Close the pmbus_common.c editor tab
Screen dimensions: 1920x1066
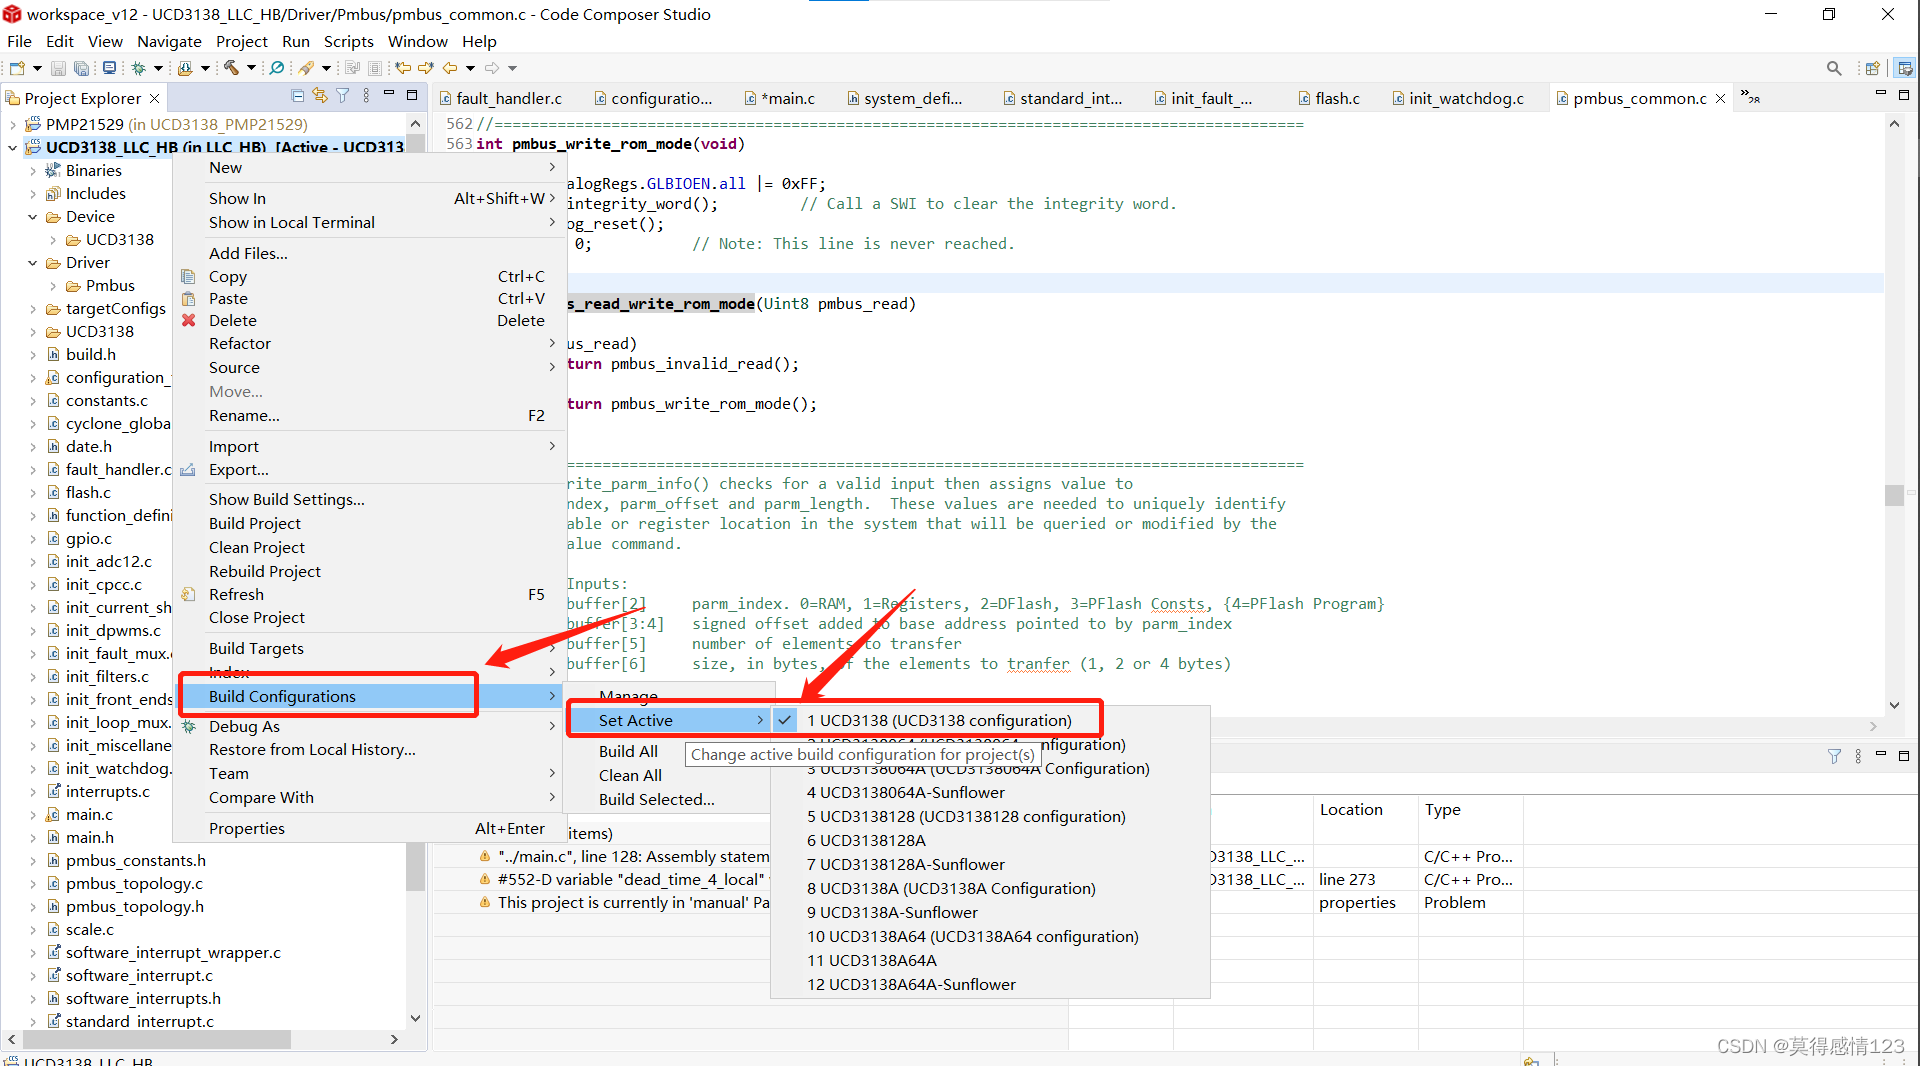[1721, 98]
